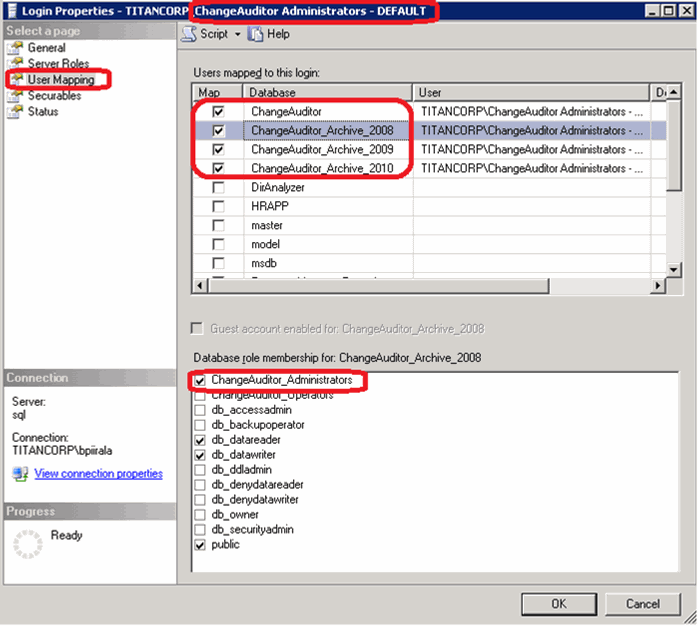Toggle the ChangeAuditor_Administrators role checkbox
The height and width of the screenshot is (626, 698).
point(200,380)
